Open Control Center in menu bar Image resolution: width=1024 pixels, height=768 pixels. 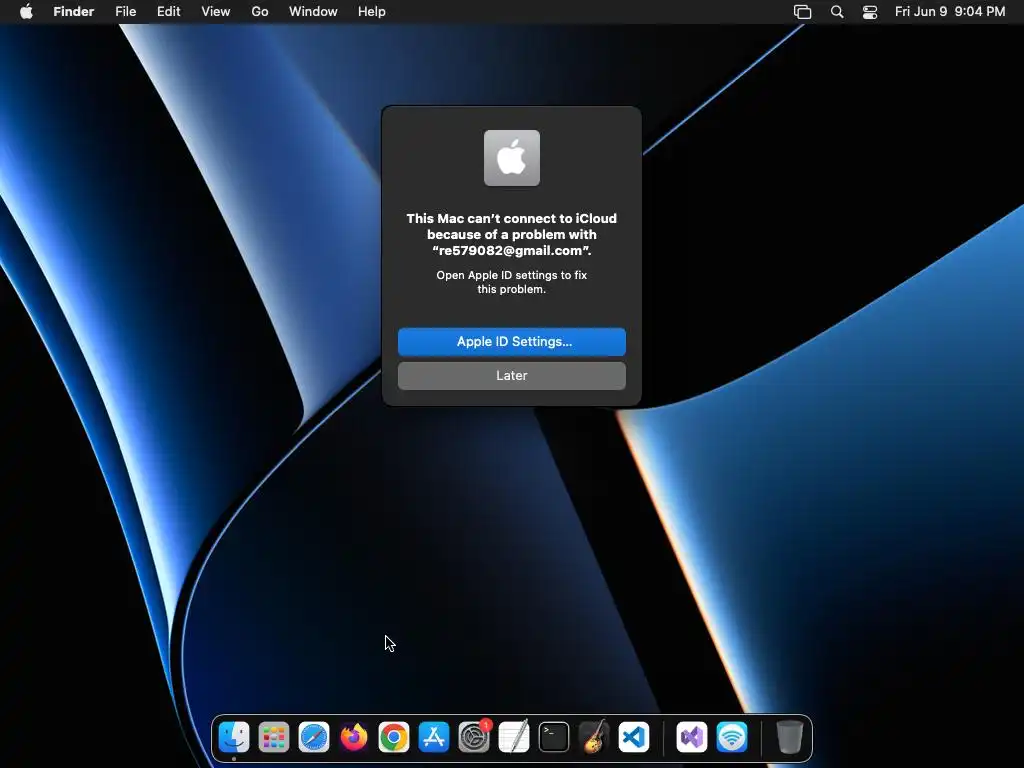[x=870, y=12]
